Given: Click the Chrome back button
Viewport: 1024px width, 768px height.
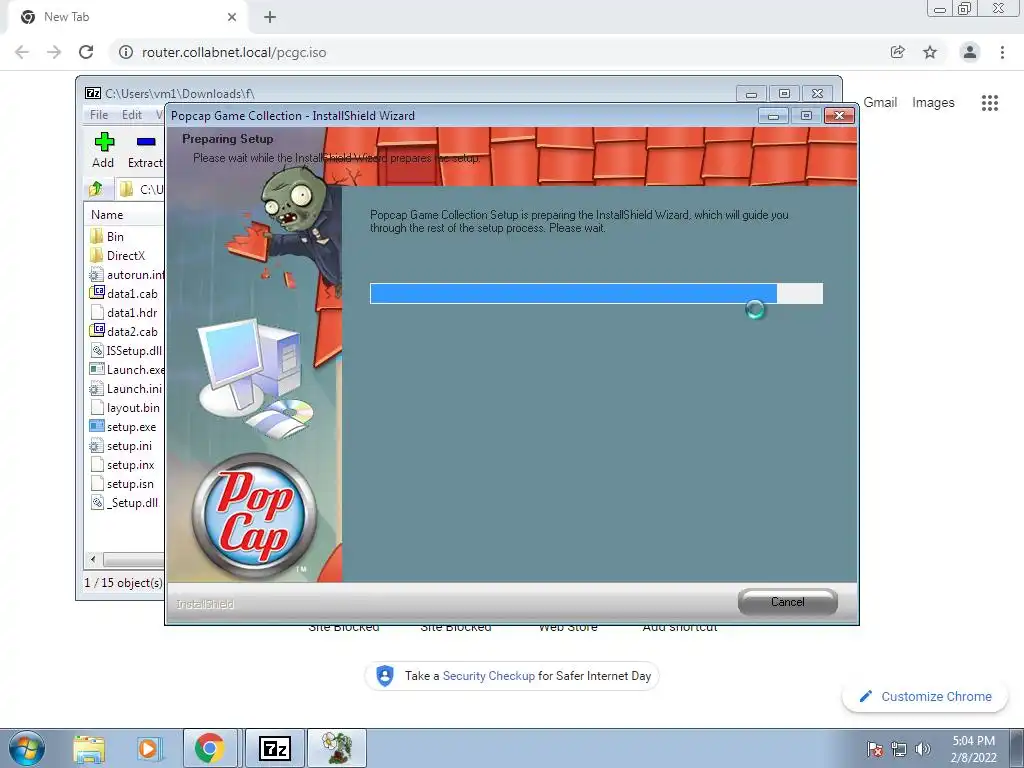Looking at the screenshot, I should (x=22, y=52).
